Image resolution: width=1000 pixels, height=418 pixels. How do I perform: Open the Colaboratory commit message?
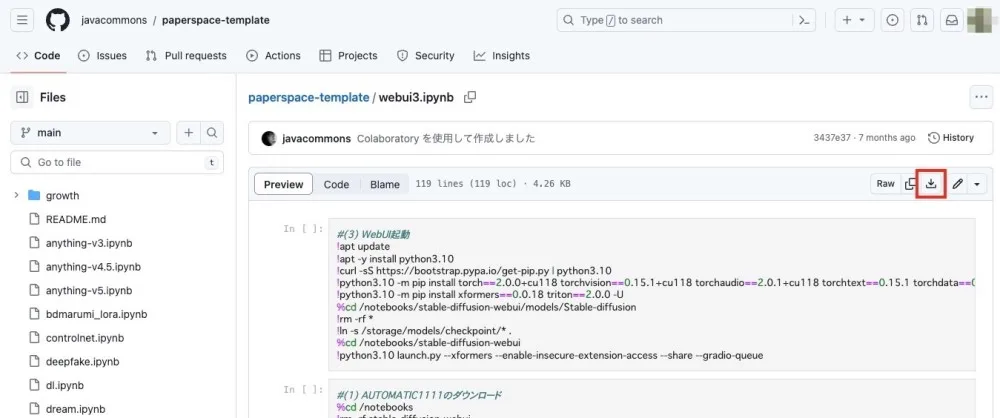(x=446, y=138)
